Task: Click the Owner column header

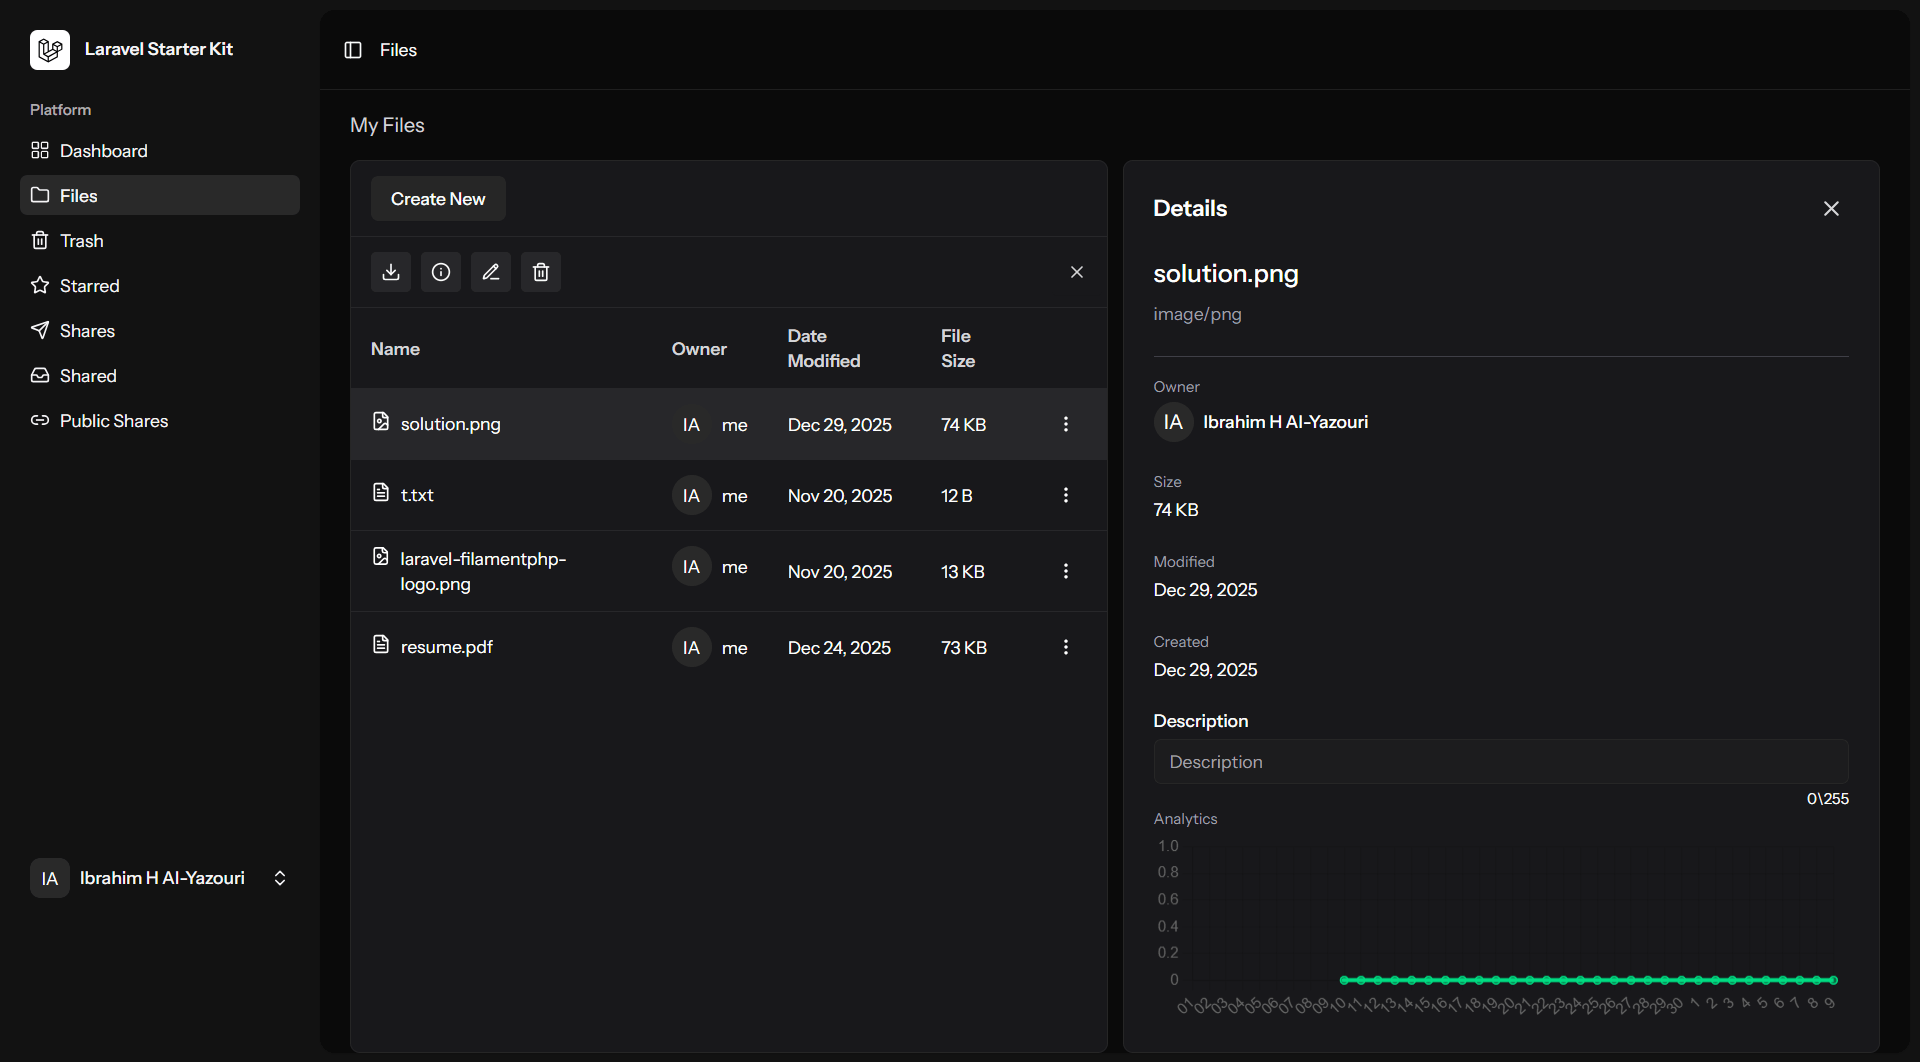Action: (x=699, y=349)
